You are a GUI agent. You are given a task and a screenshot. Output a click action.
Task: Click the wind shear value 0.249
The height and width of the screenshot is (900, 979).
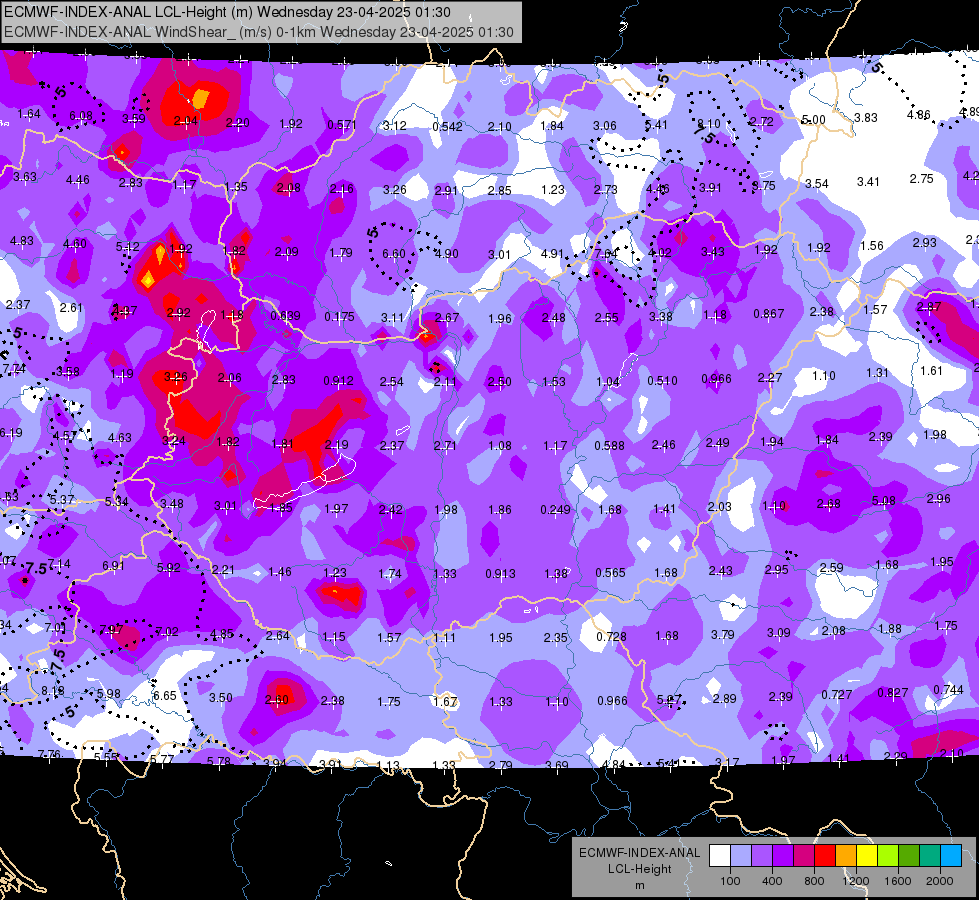[556, 510]
